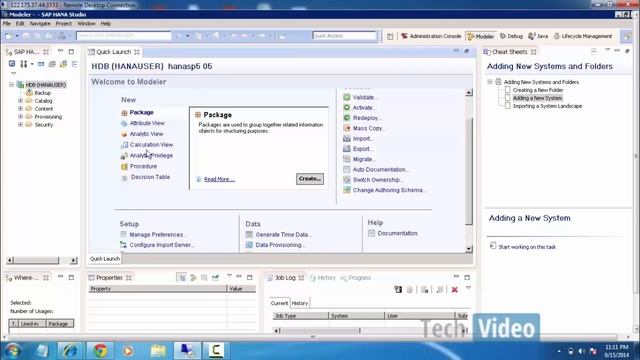Collapse Adding New Systems and Folders tree

[490, 82]
